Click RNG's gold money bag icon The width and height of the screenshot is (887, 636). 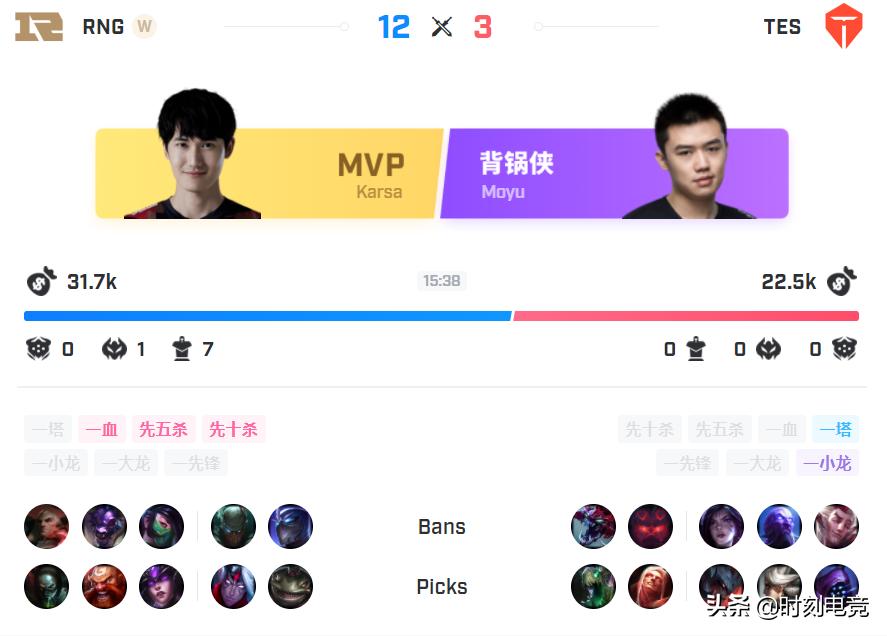tap(42, 281)
